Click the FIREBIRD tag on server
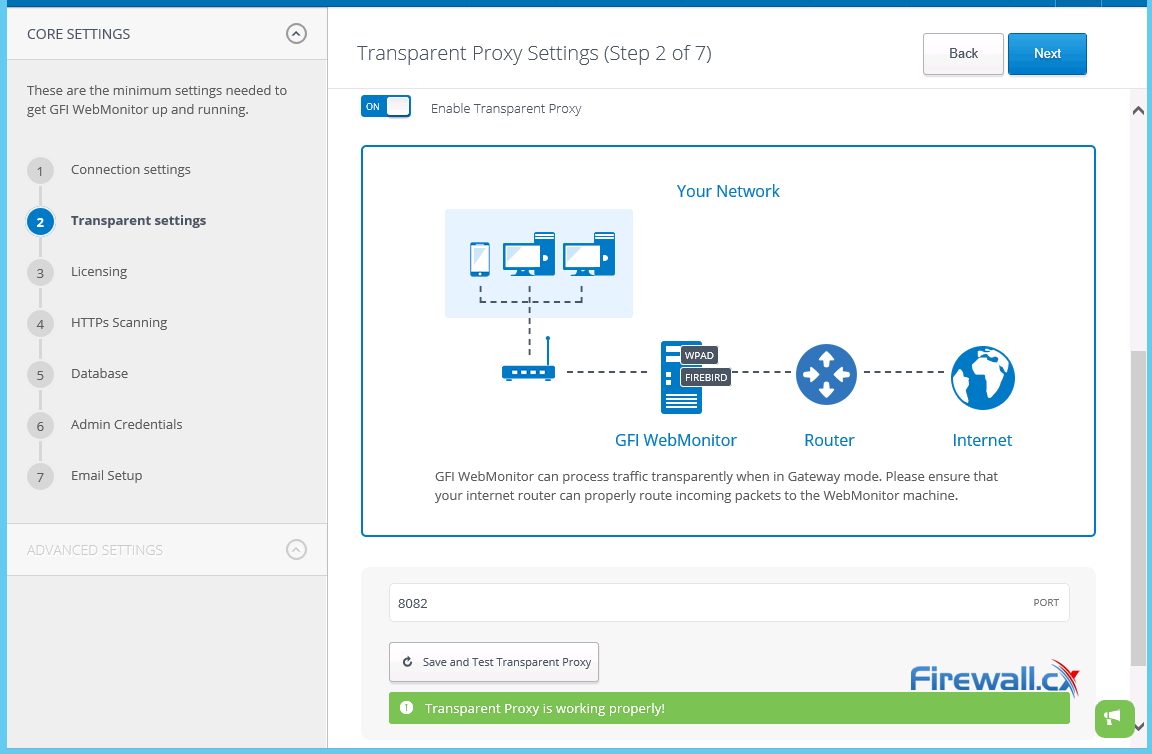The image size is (1152, 754). tap(706, 378)
